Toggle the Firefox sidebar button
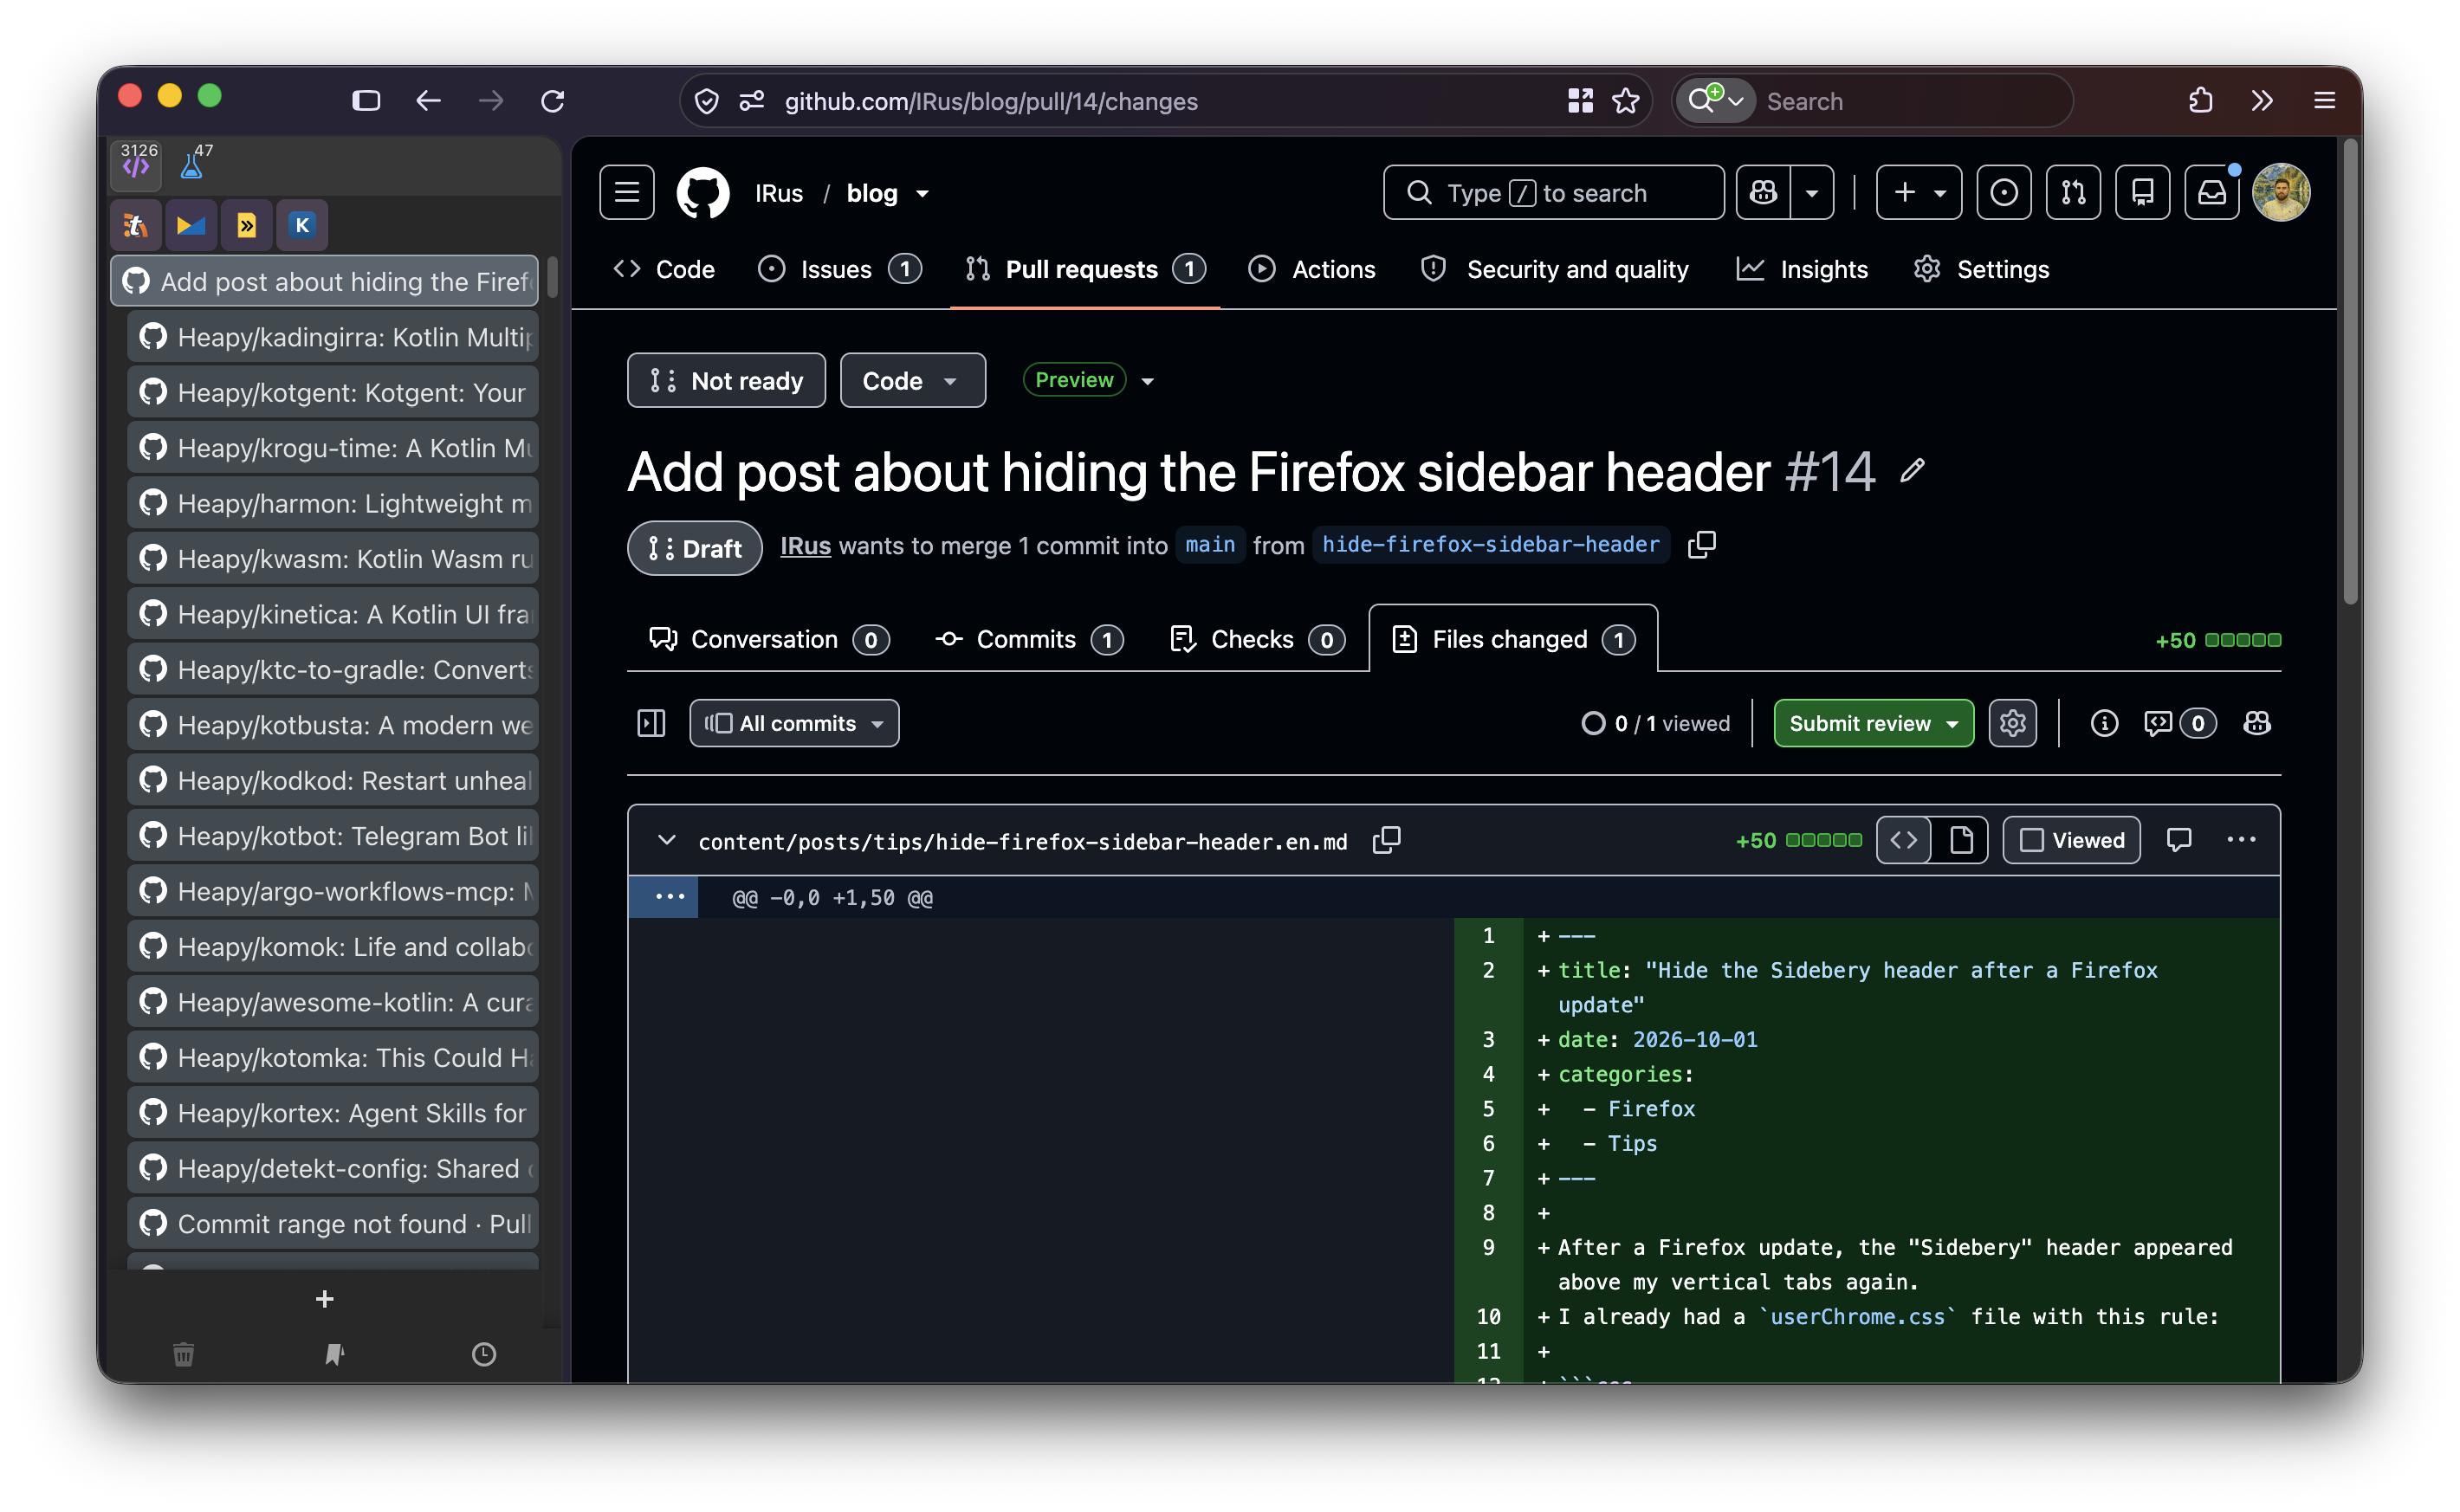Viewport: 2460px width, 1512px height. pos(366,101)
